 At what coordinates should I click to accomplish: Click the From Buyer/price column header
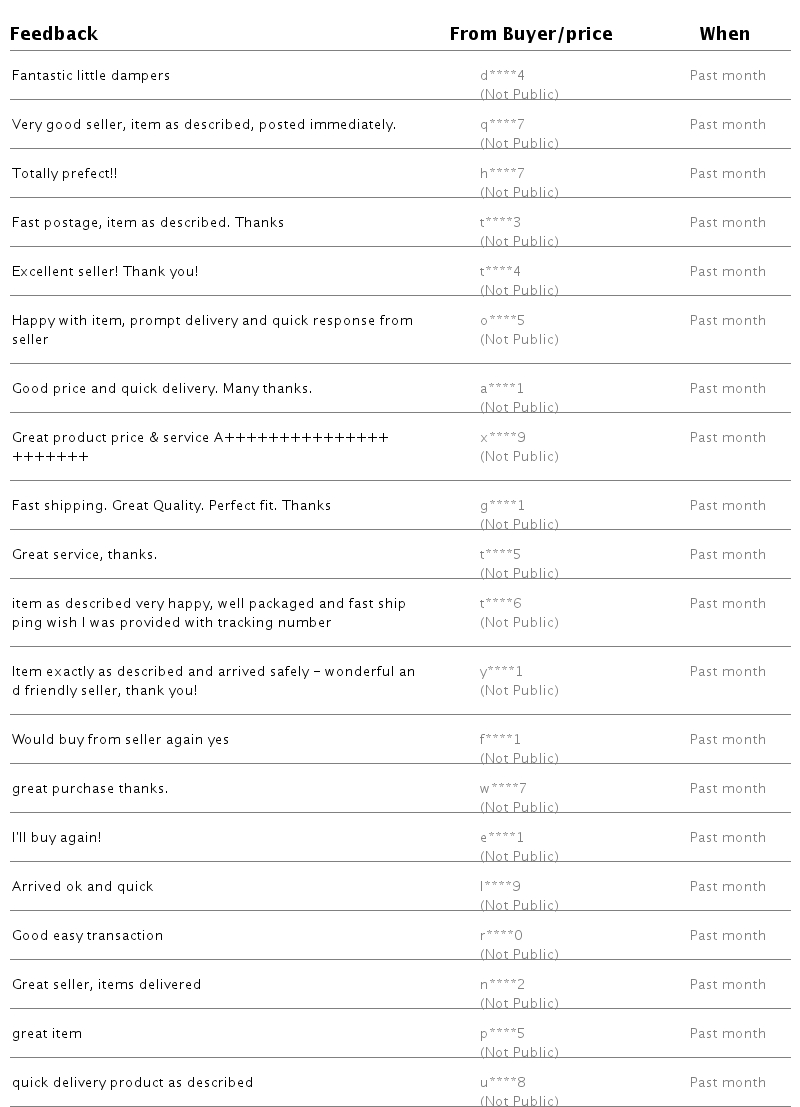(530, 34)
